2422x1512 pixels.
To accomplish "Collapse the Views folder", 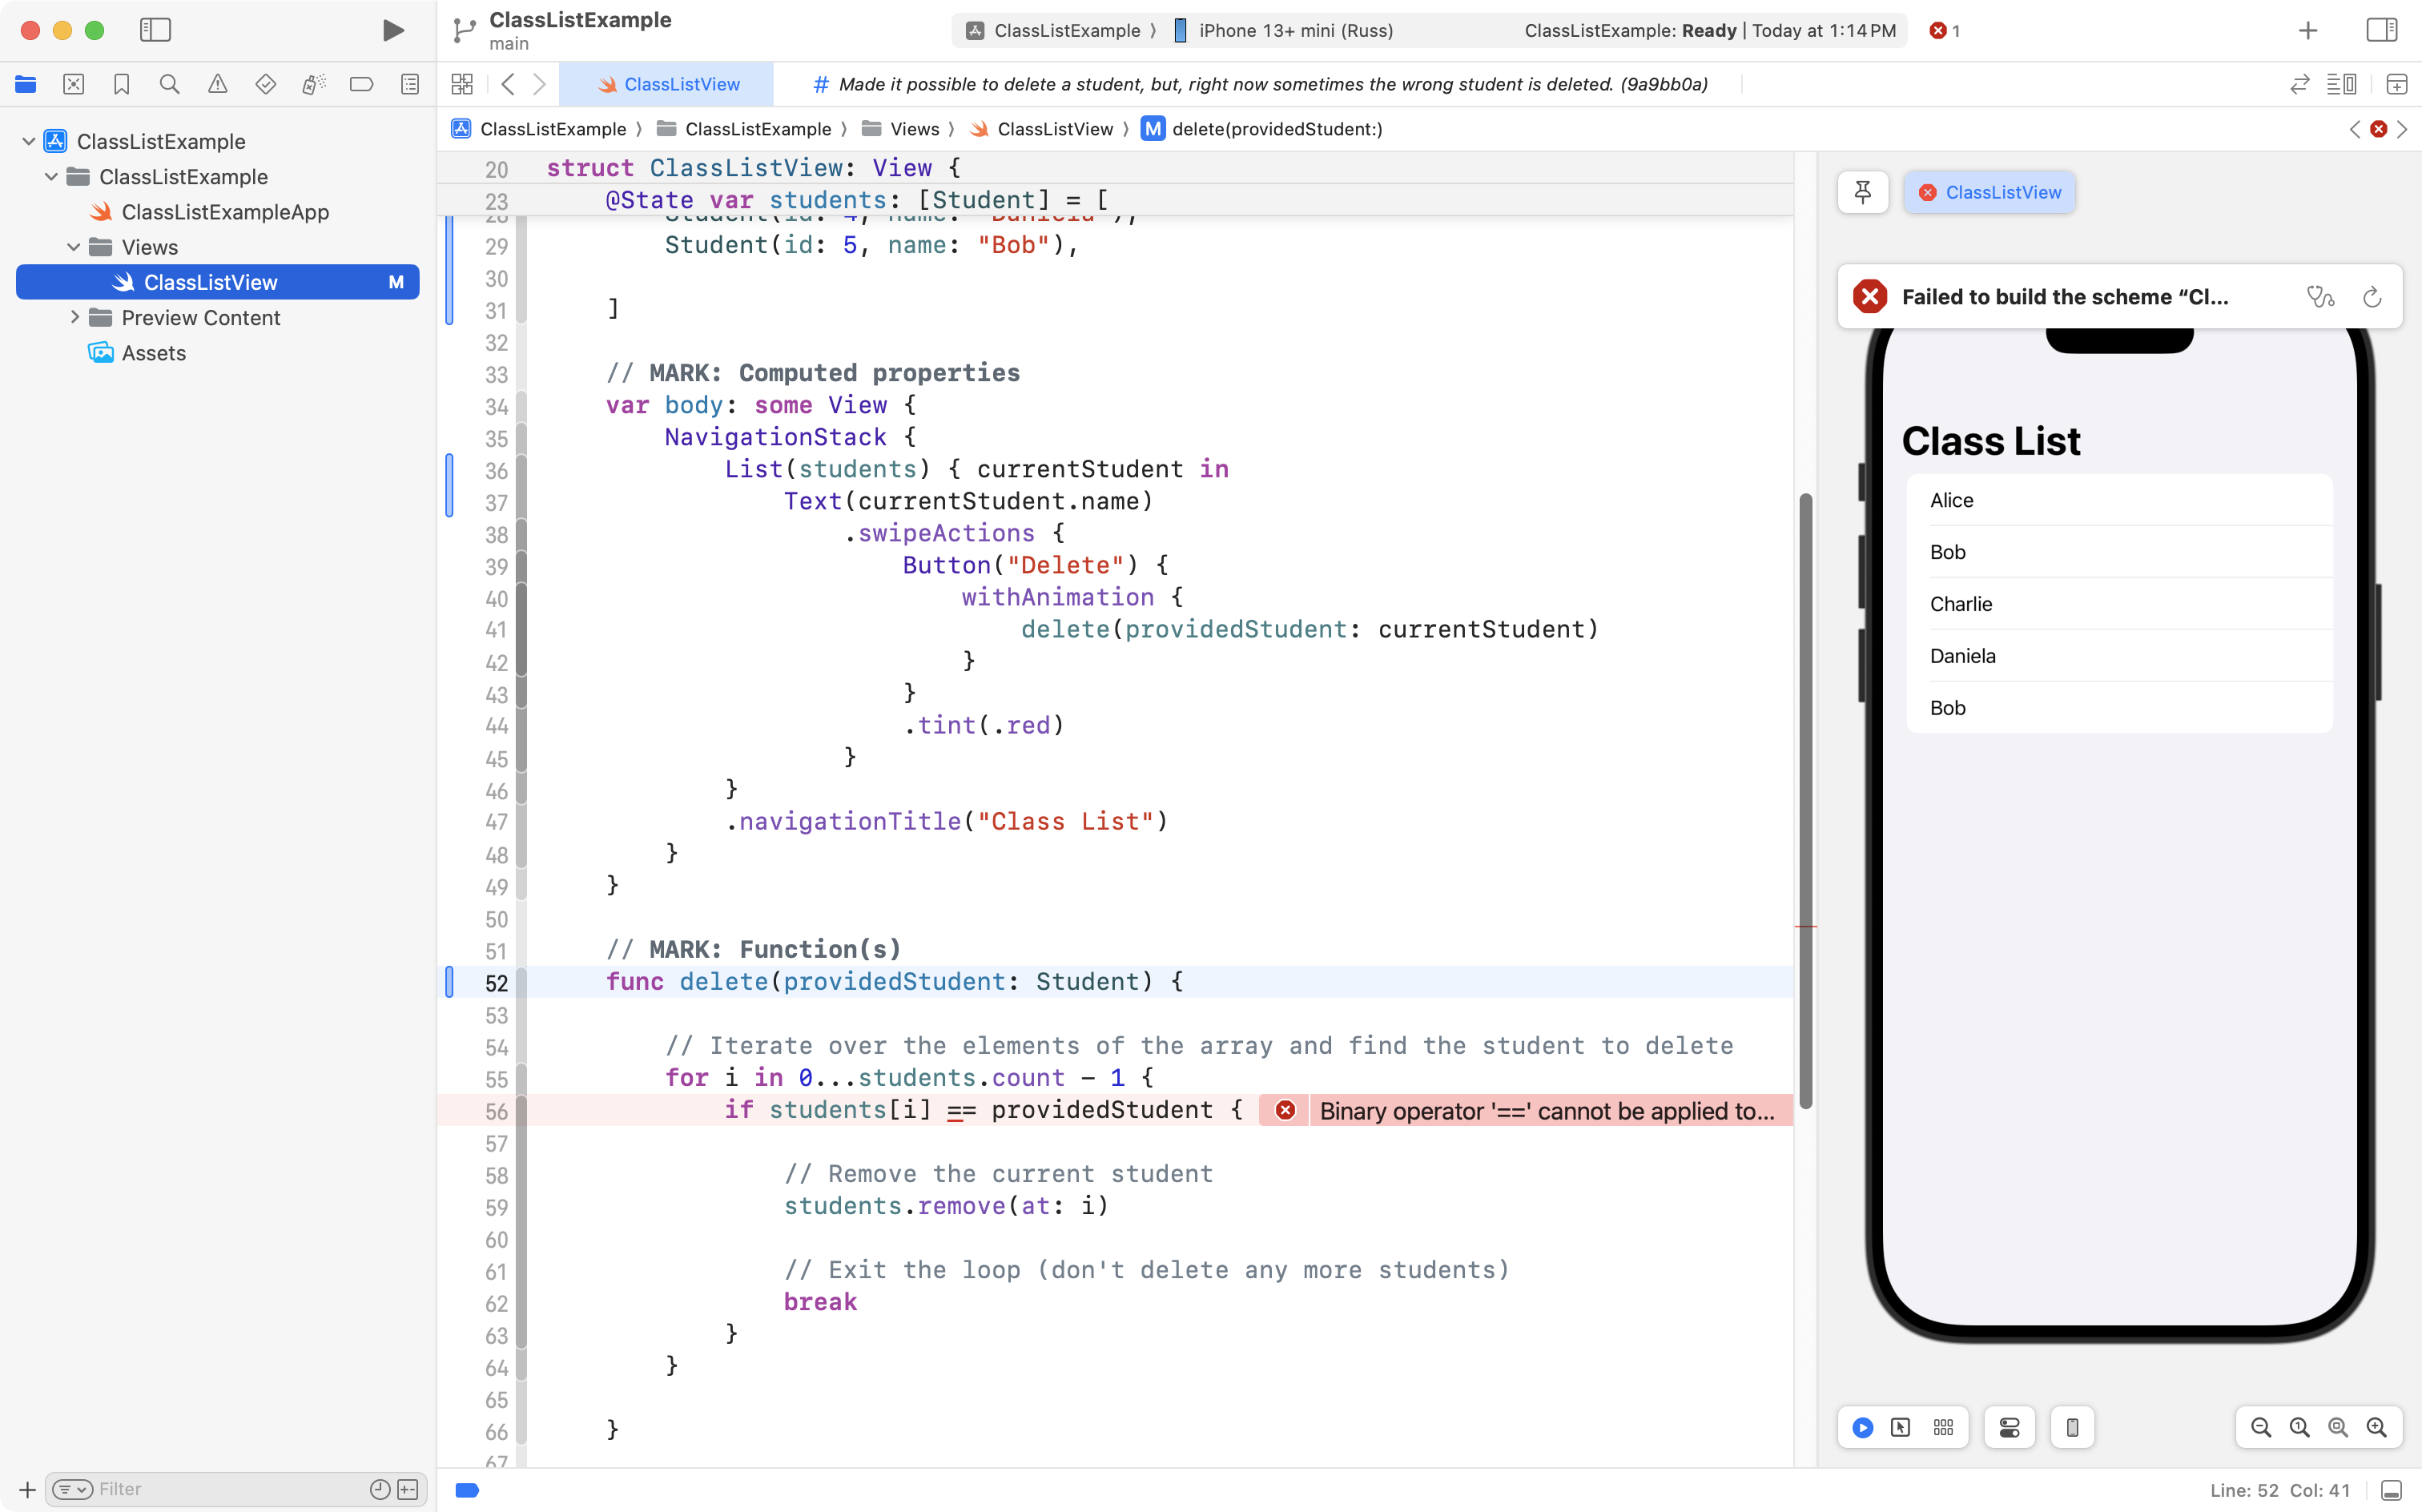I will tap(74, 247).
